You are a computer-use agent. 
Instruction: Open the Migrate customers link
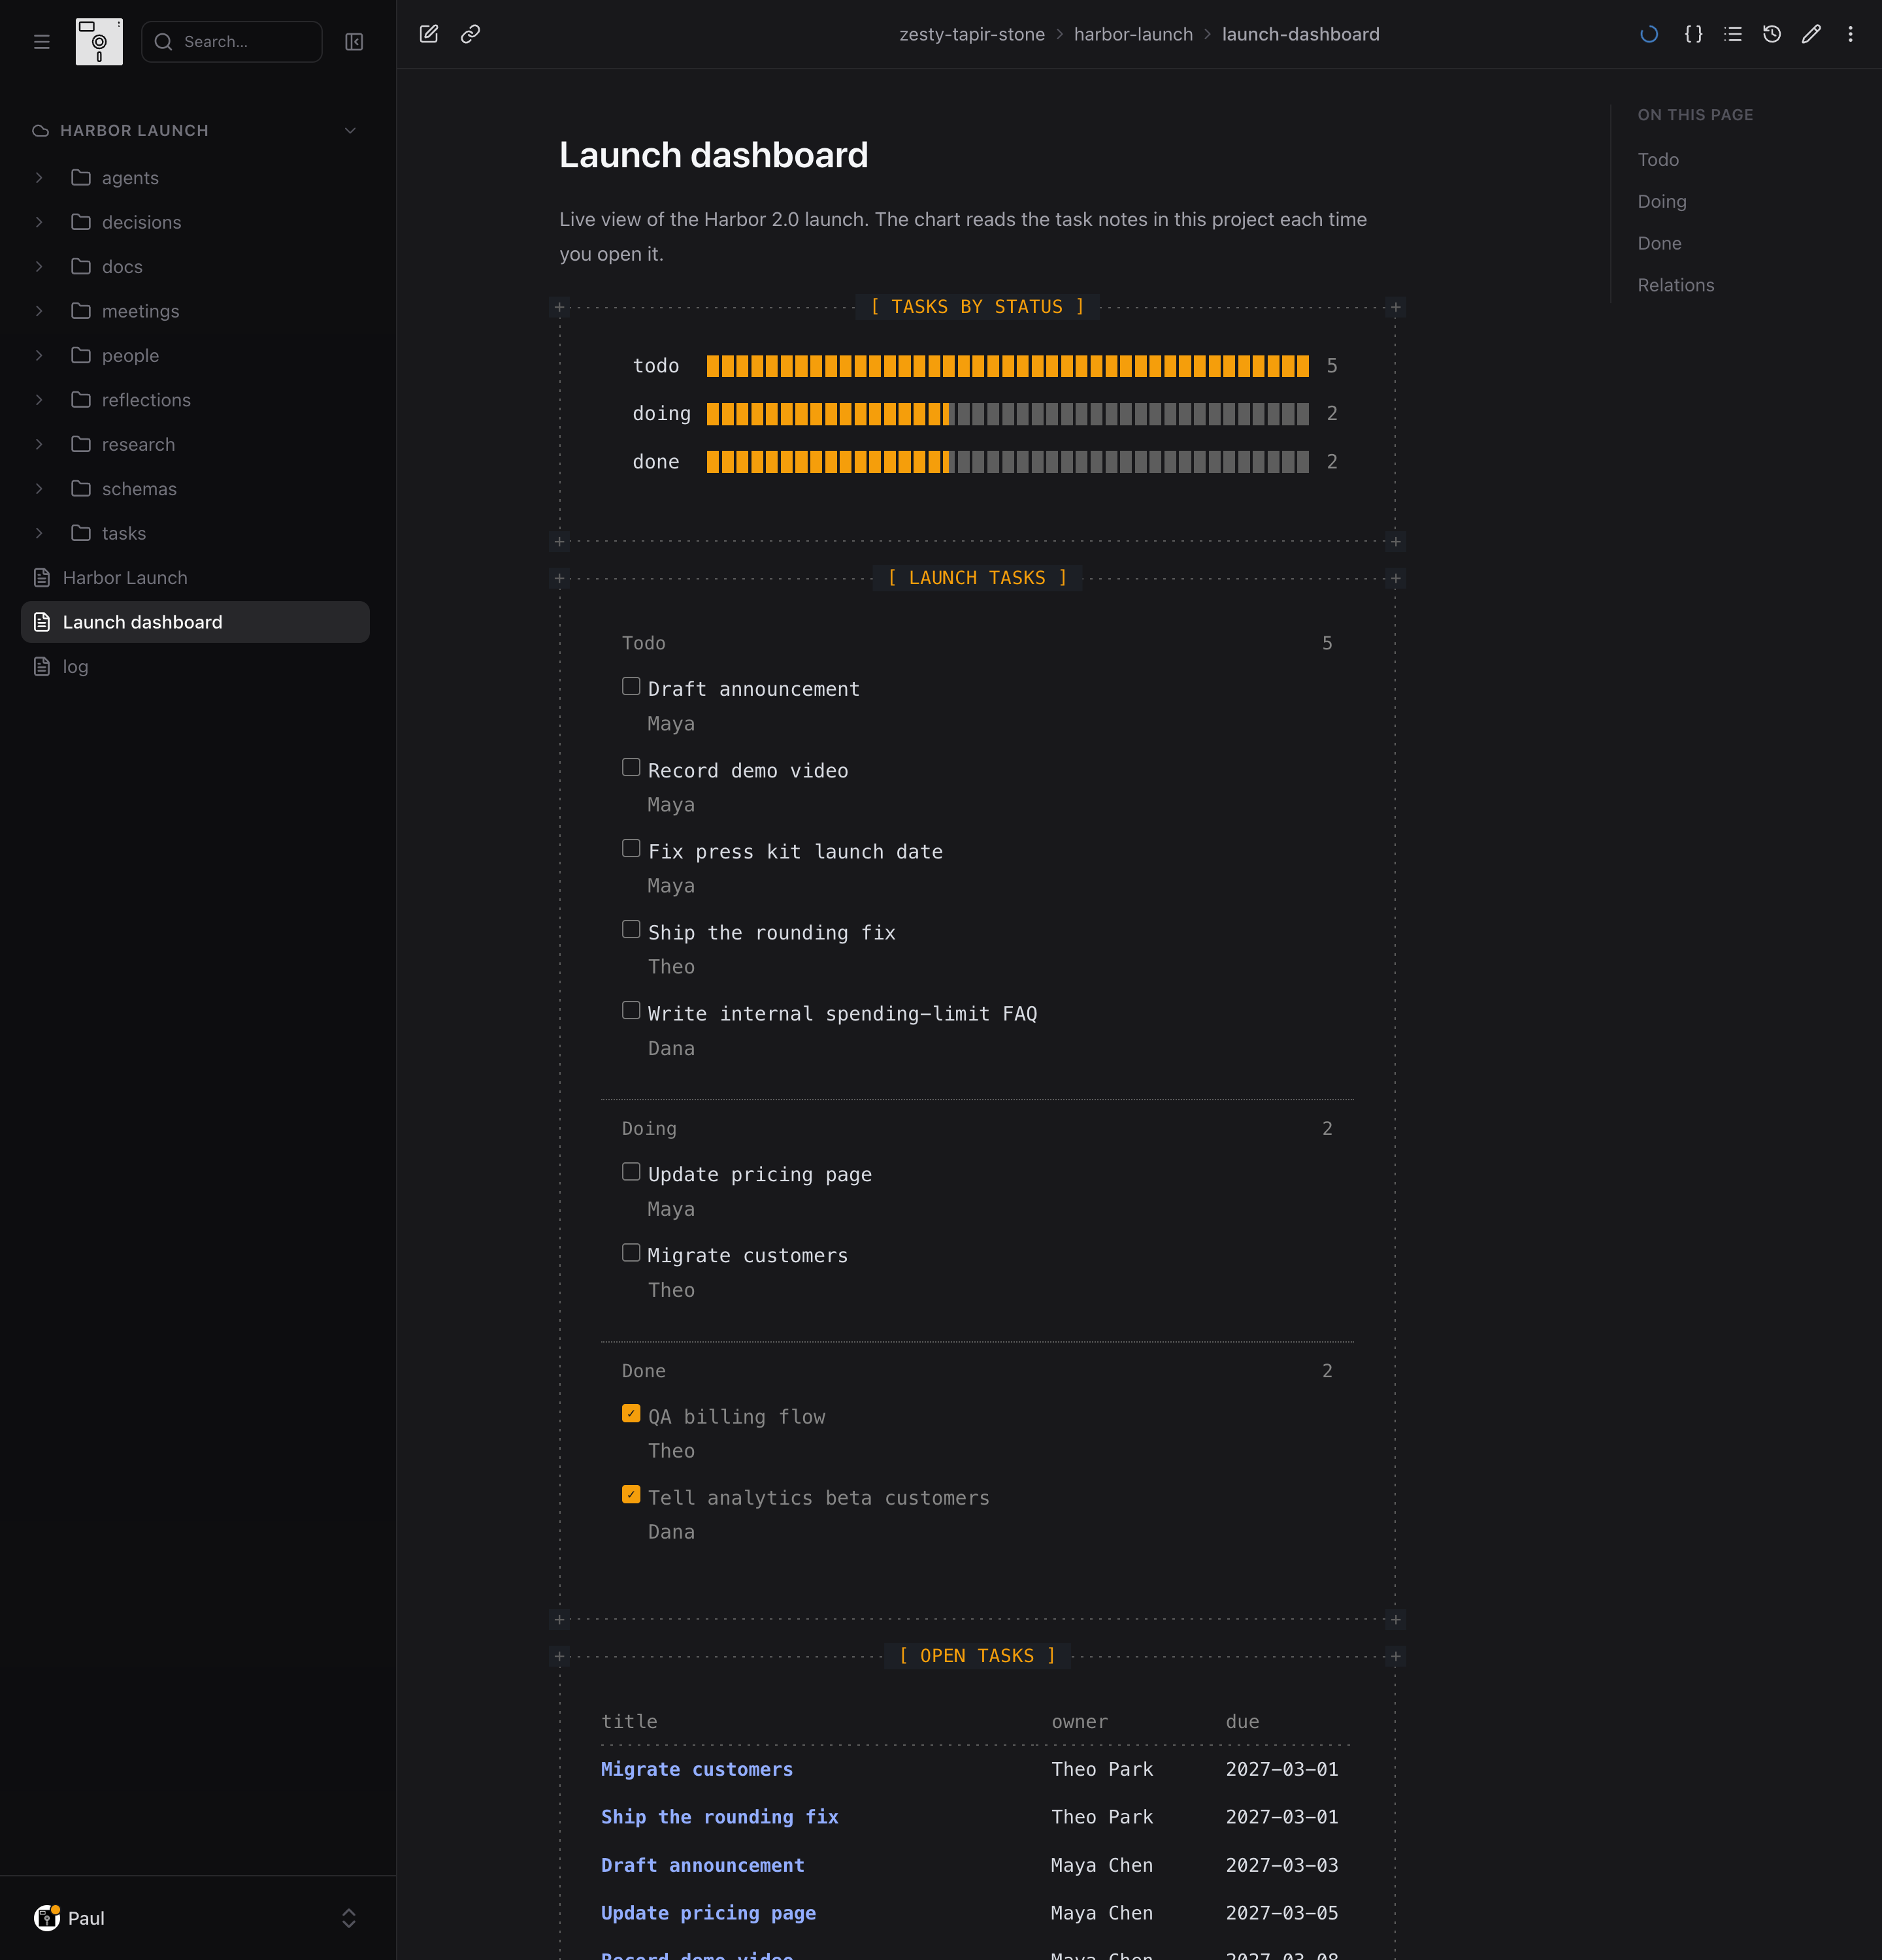(697, 1769)
